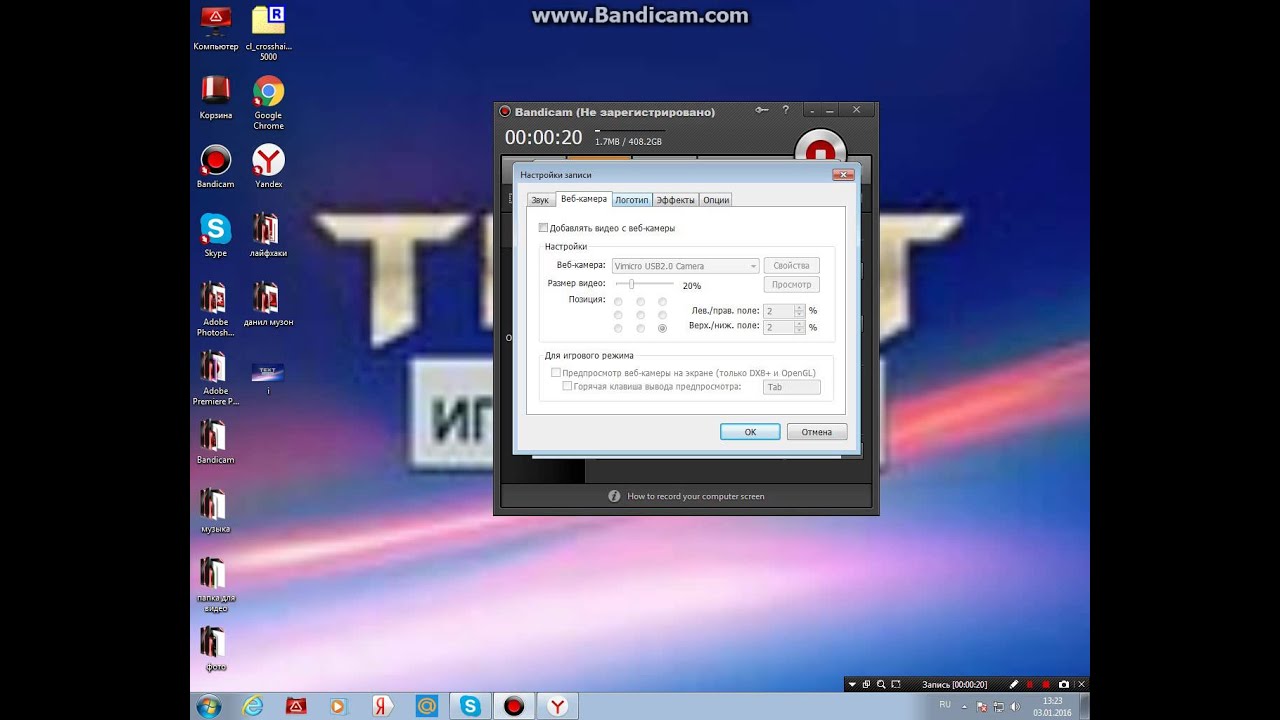
Task: Close the Настройки записи dialog
Action: click(843, 174)
